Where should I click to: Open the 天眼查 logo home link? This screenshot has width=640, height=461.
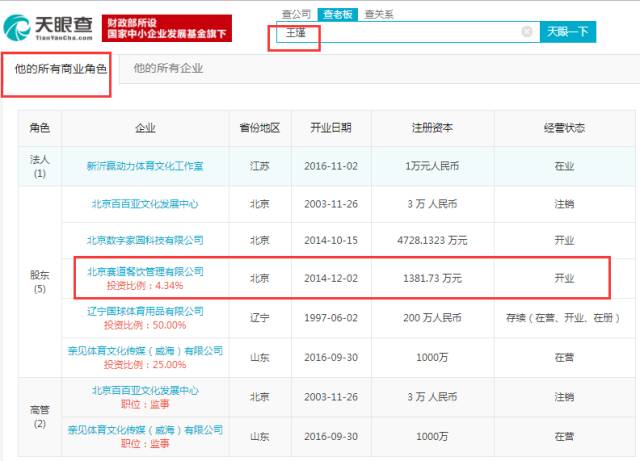pos(48,27)
